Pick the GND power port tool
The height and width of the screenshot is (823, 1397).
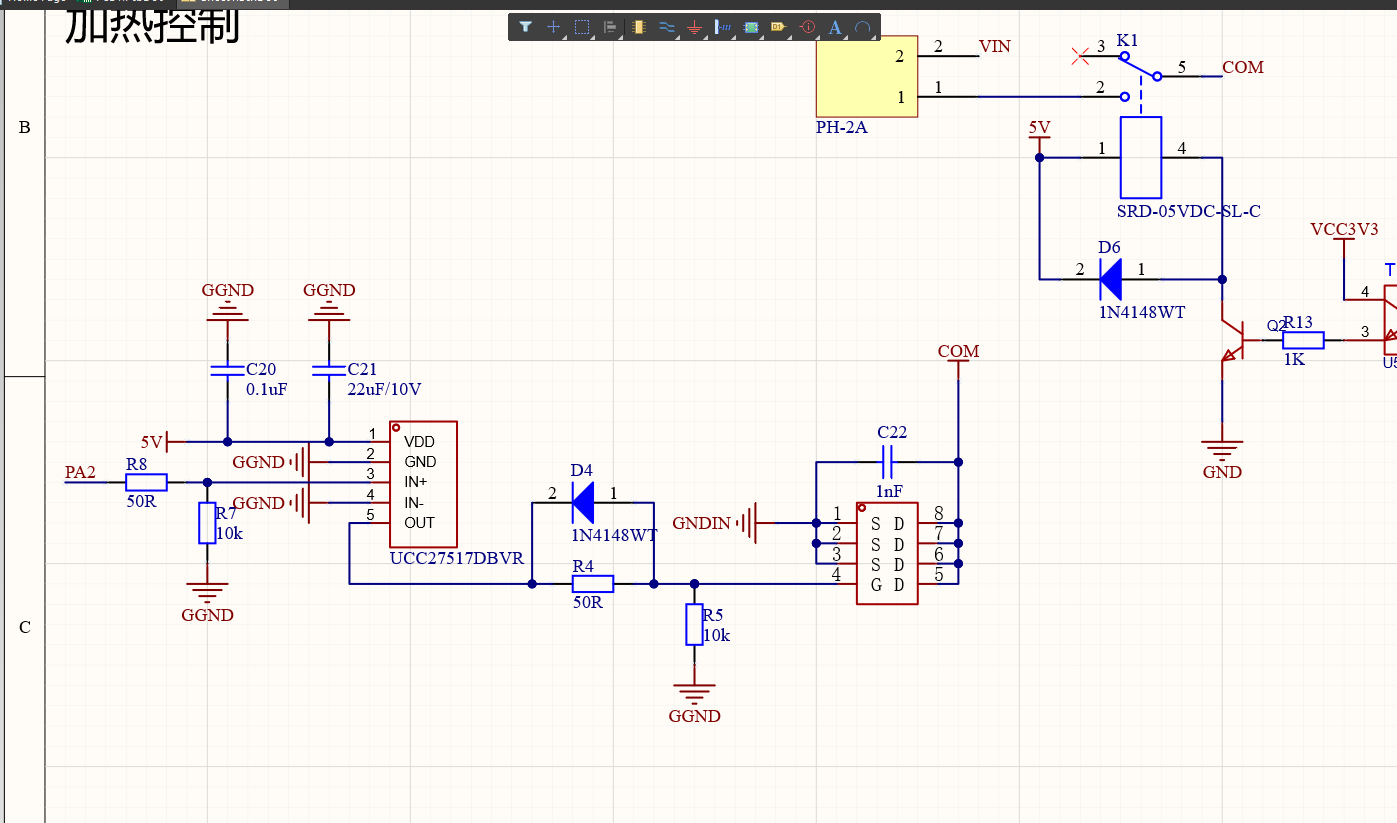(x=694, y=27)
